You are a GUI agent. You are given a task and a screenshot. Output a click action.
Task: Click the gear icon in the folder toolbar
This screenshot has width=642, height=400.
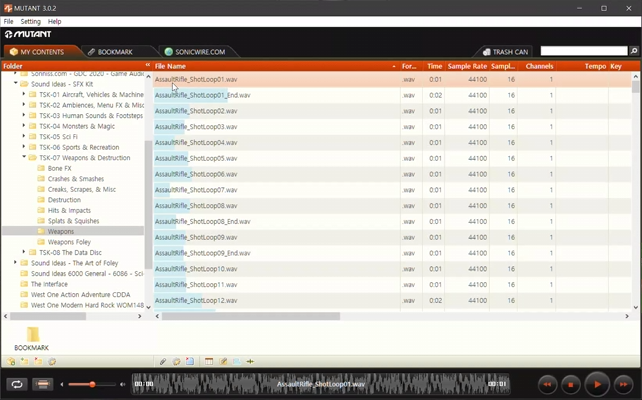(52, 362)
